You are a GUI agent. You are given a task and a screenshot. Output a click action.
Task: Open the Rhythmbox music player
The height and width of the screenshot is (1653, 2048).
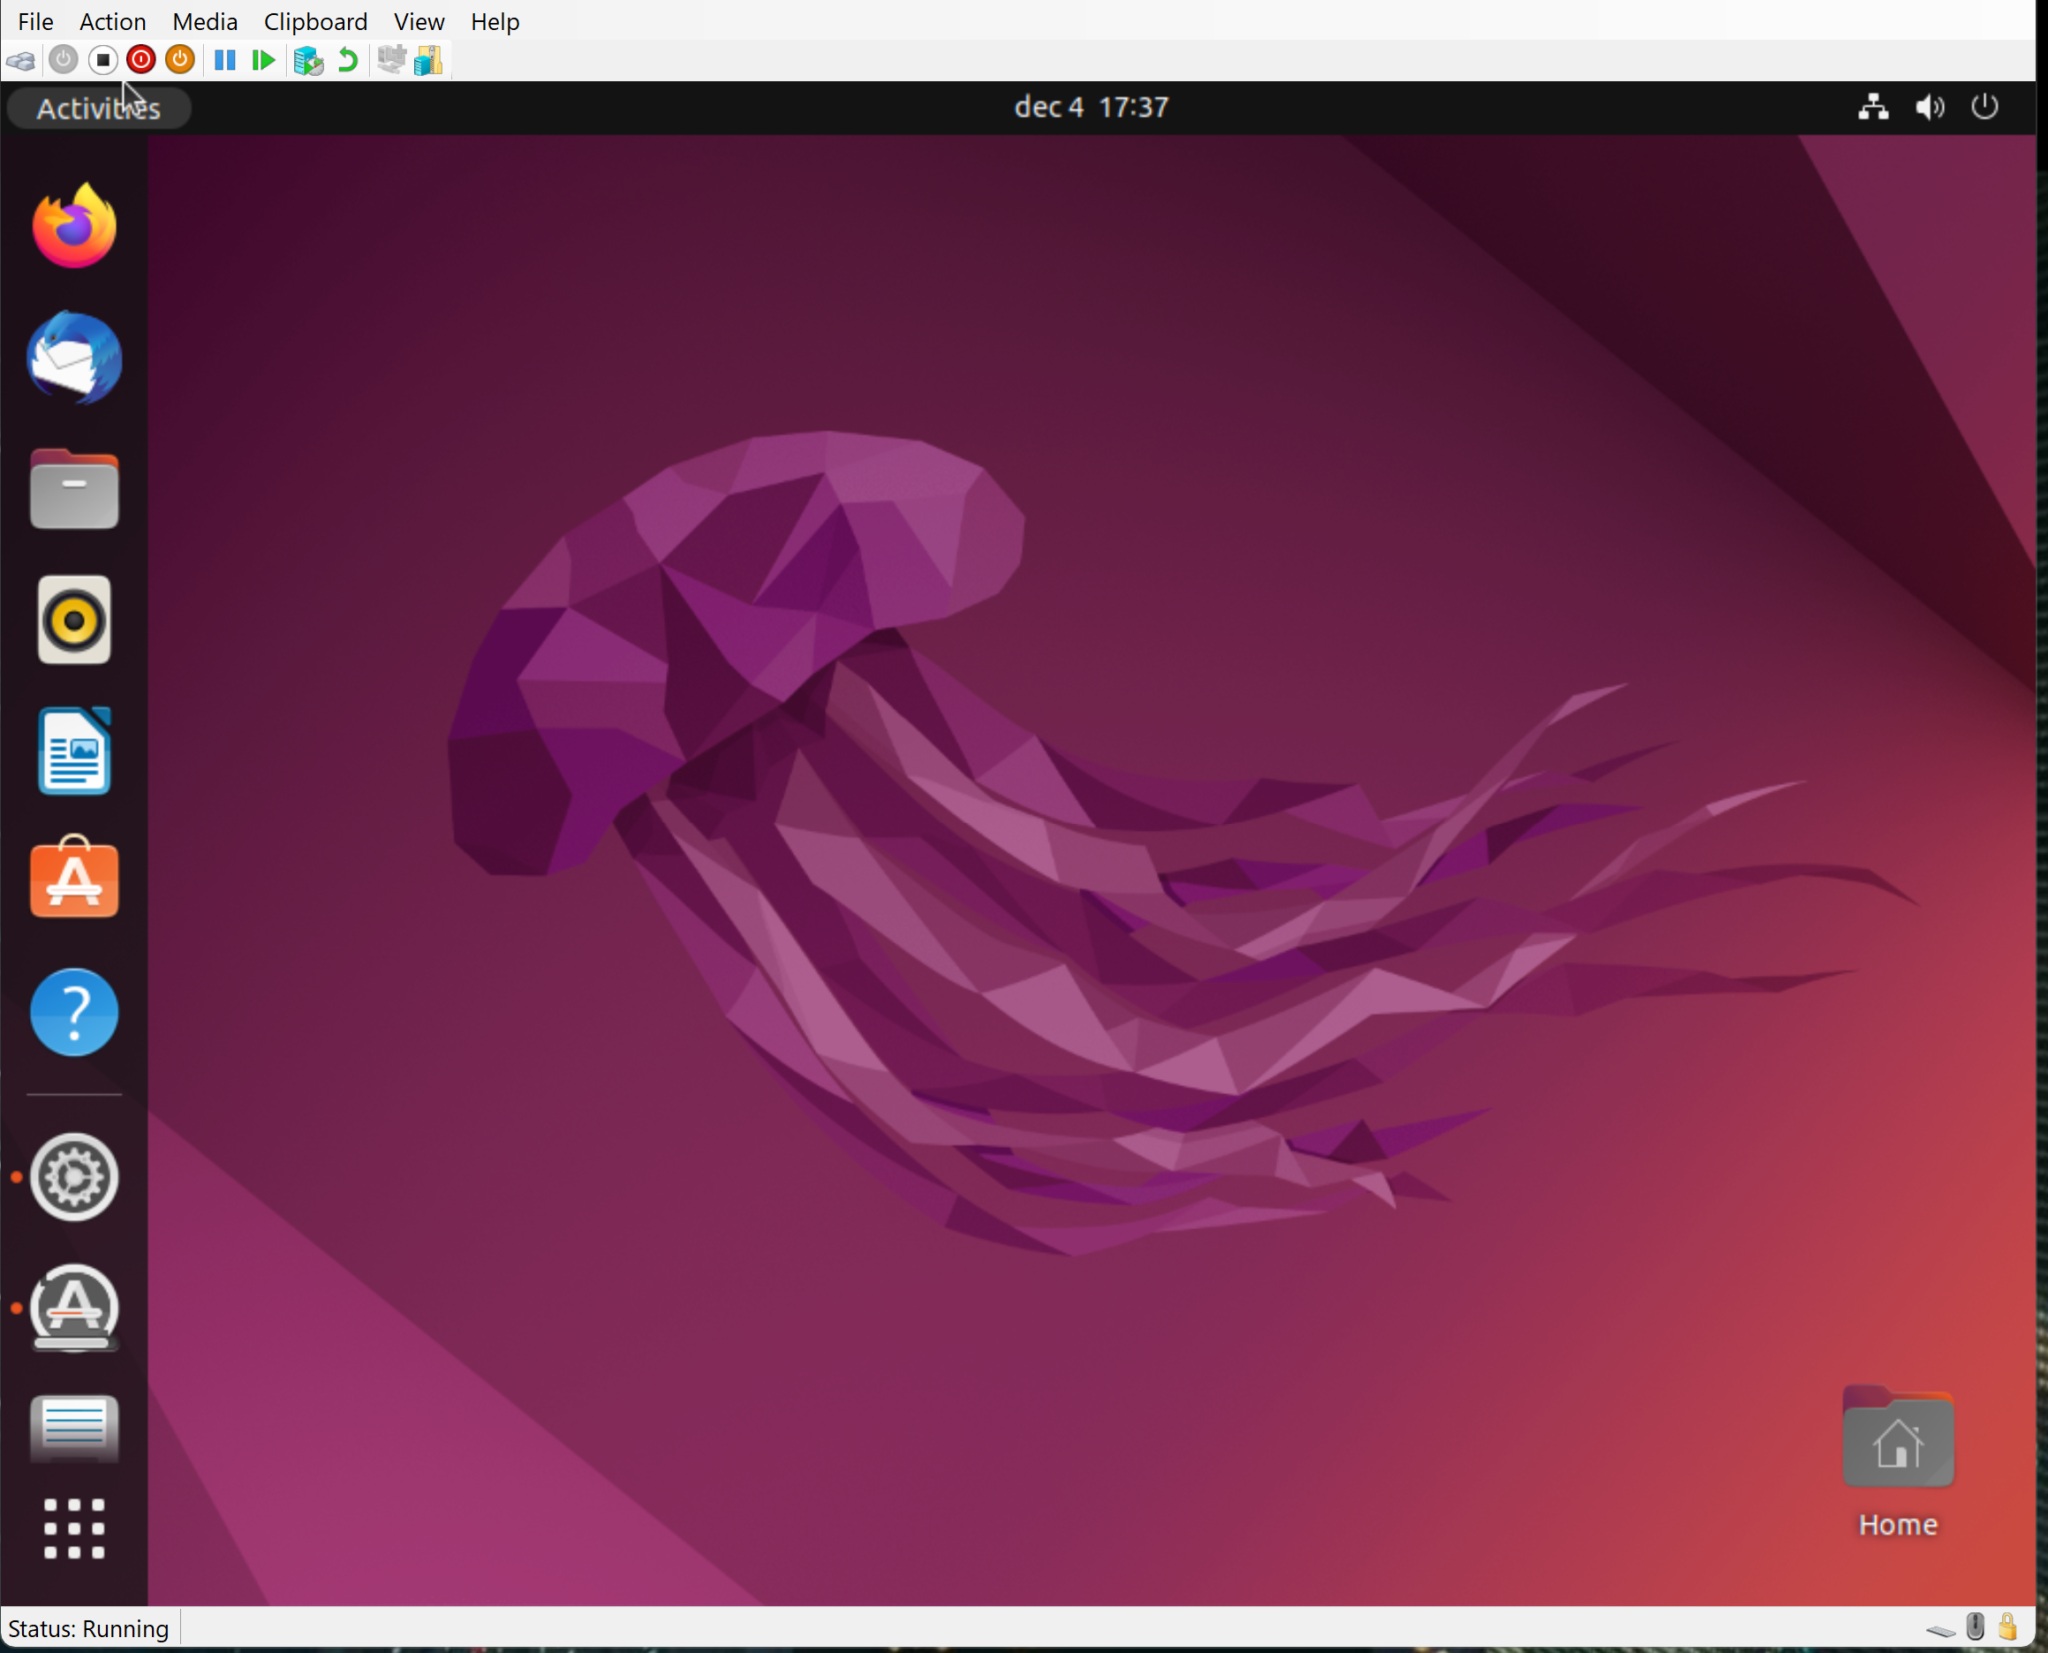click(73, 620)
